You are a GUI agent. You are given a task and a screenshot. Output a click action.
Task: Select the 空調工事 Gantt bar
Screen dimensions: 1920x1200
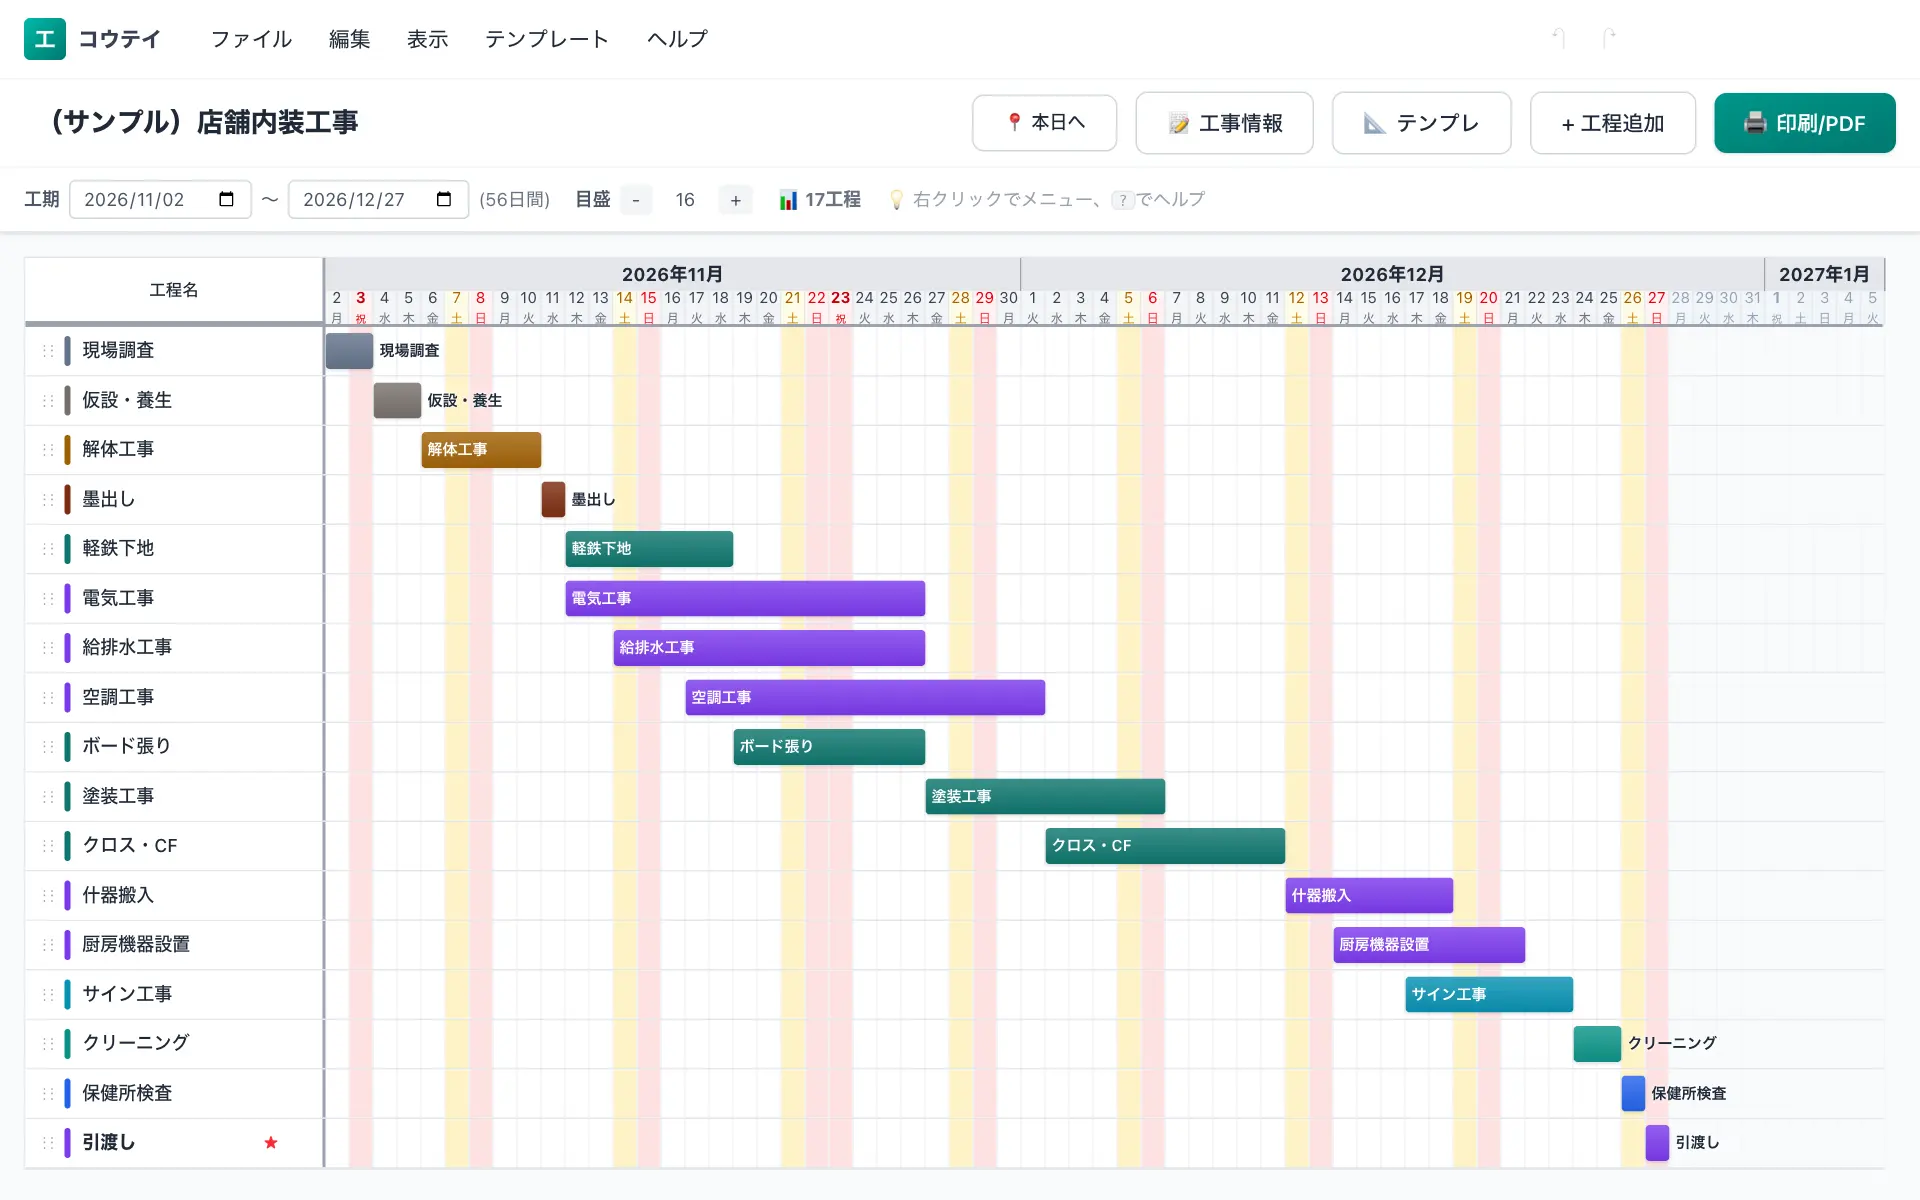(x=865, y=697)
